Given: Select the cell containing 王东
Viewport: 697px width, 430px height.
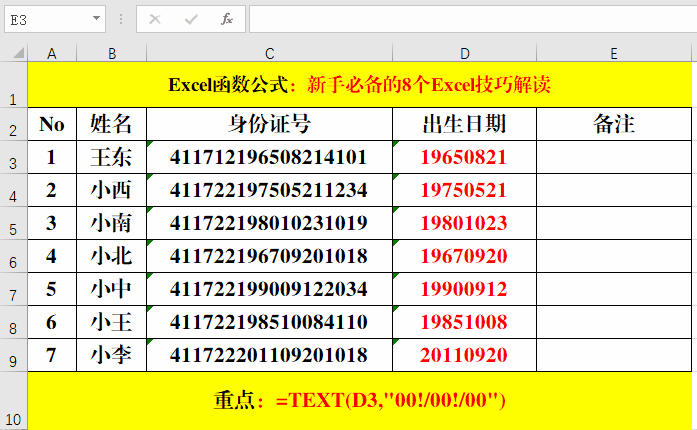Looking at the screenshot, I should pos(111,157).
